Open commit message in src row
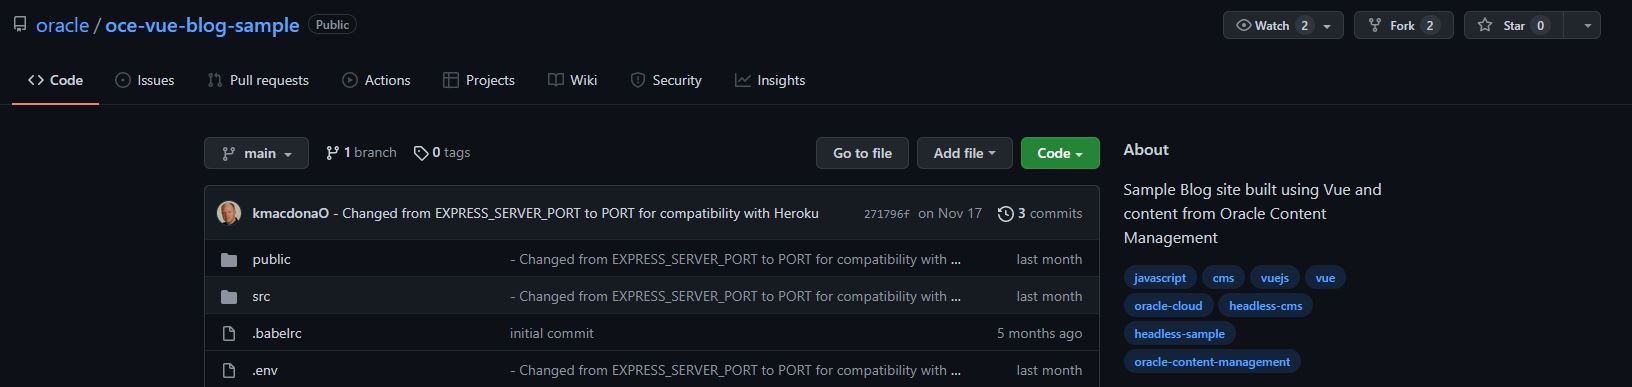 pos(735,296)
